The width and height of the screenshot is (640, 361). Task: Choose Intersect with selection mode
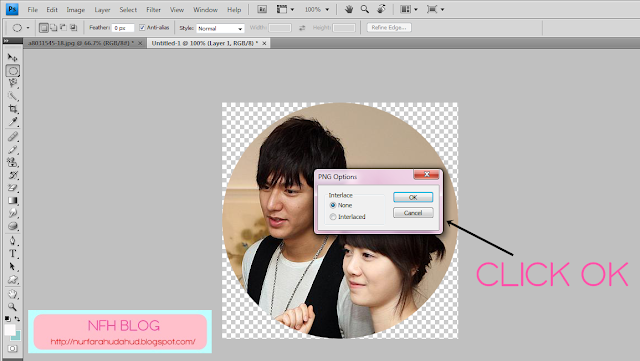(x=73, y=28)
